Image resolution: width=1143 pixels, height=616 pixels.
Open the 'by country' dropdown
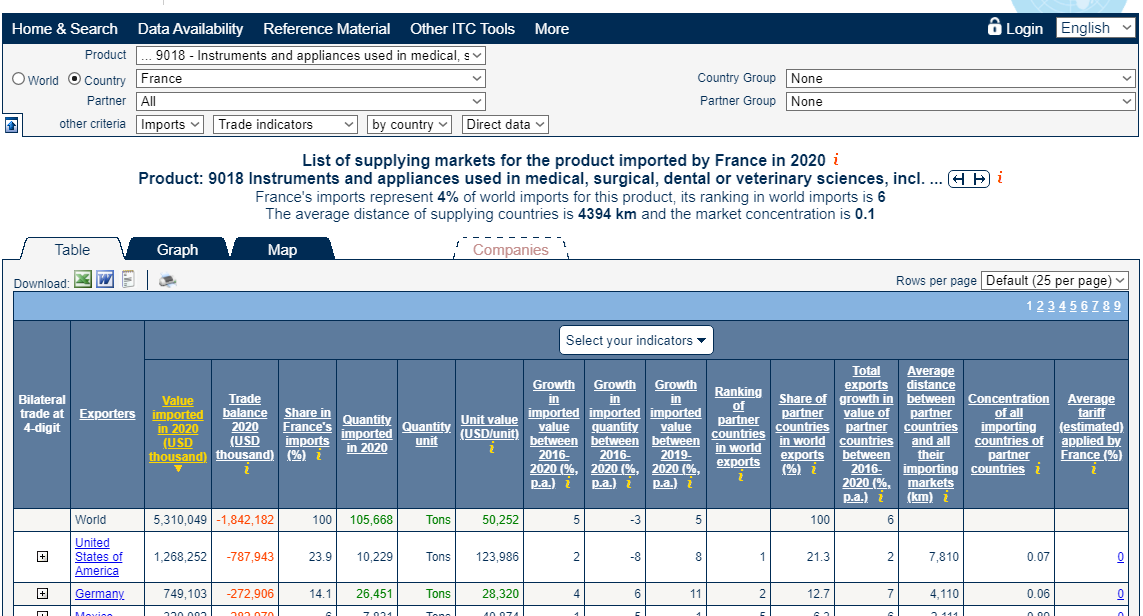tap(410, 125)
